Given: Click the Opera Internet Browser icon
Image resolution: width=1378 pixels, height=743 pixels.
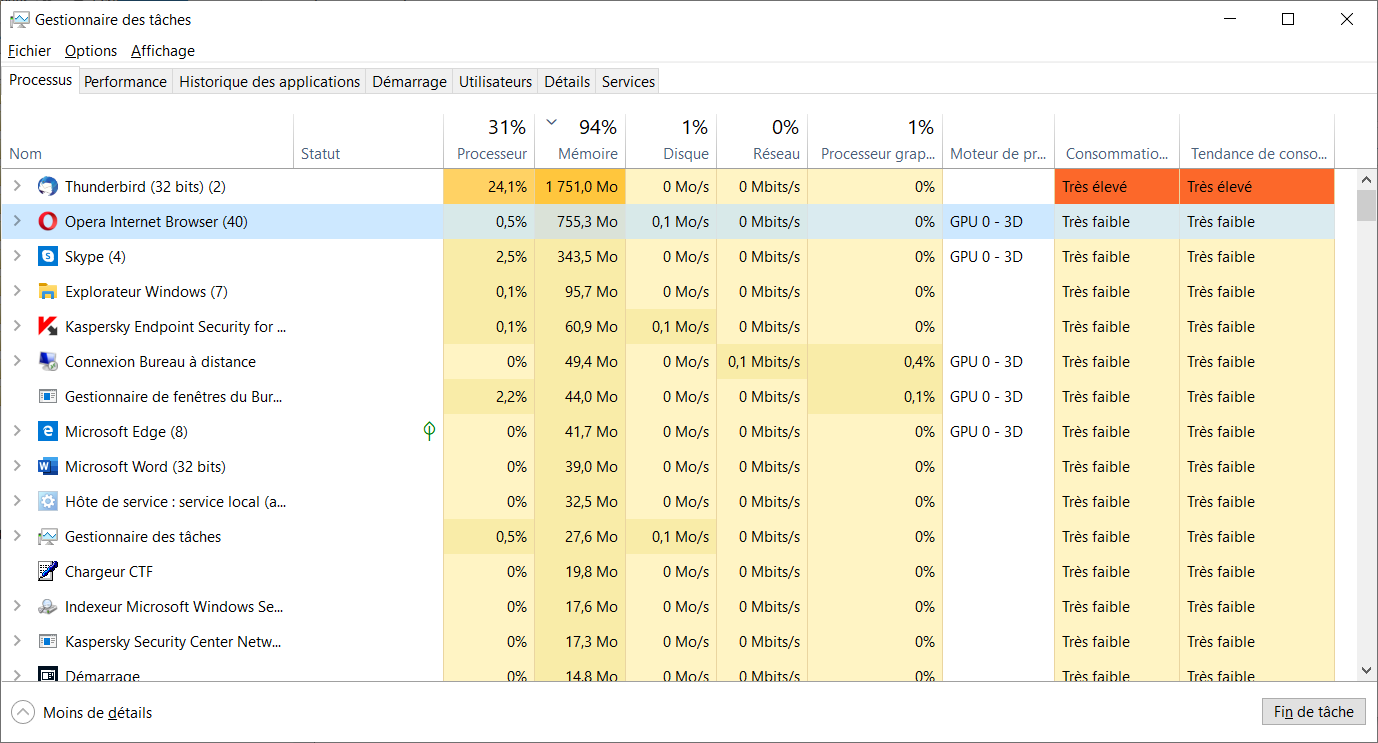Looking at the screenshot, I should coord(47,222).
